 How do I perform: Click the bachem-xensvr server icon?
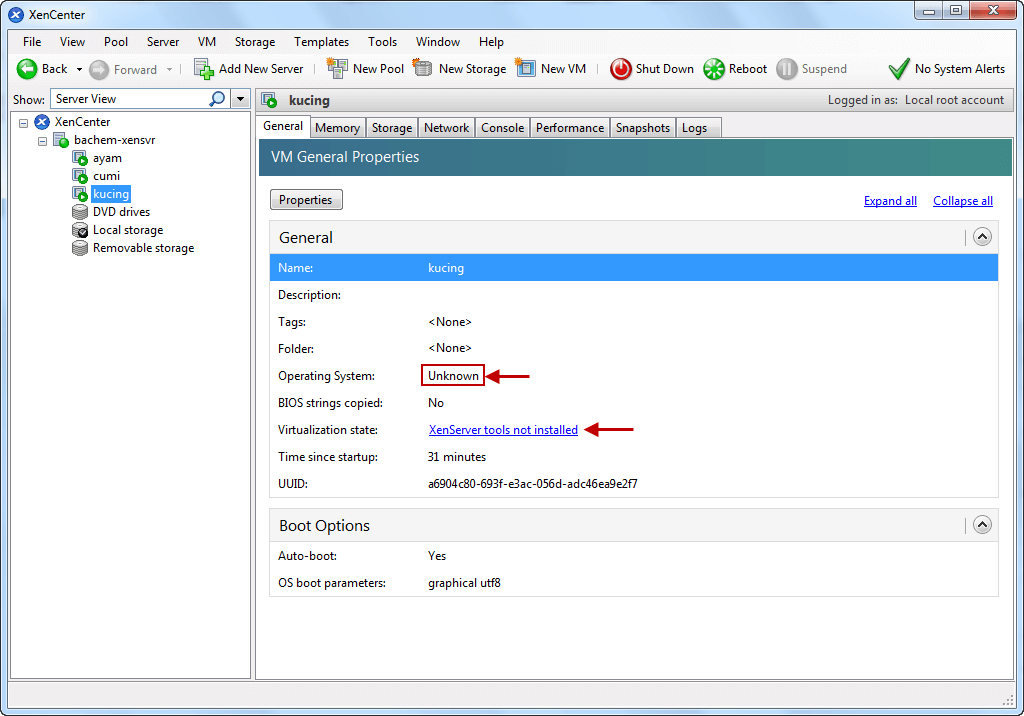[61, 140]
